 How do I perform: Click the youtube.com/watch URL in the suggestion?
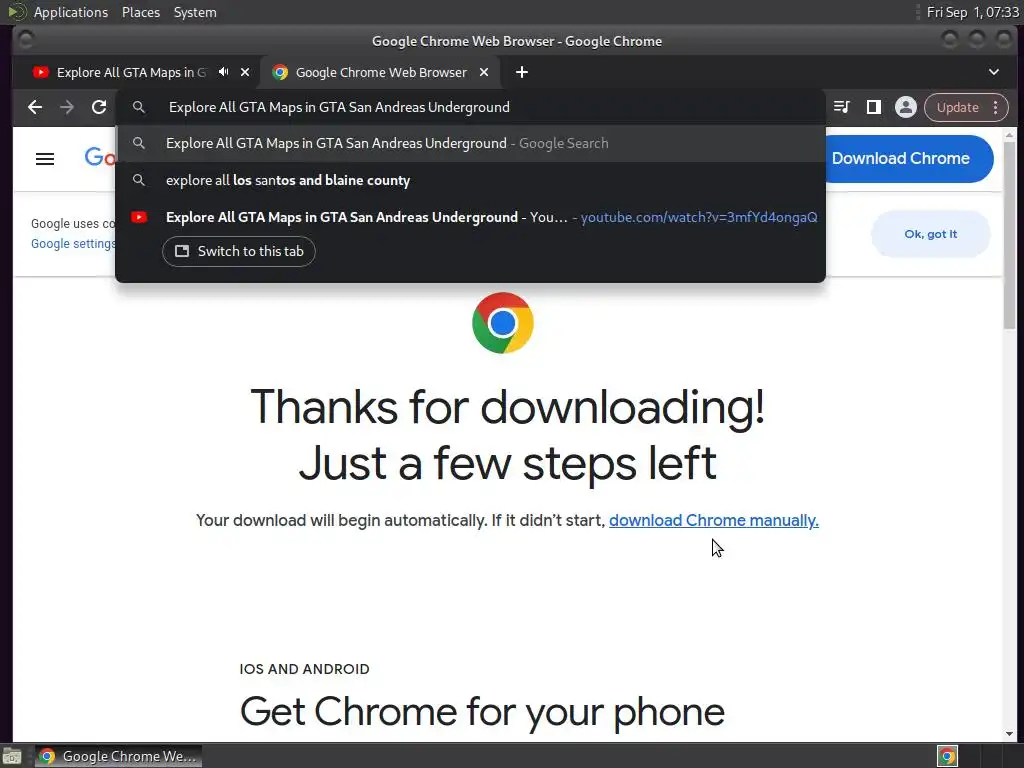click(x=699, y=217)
